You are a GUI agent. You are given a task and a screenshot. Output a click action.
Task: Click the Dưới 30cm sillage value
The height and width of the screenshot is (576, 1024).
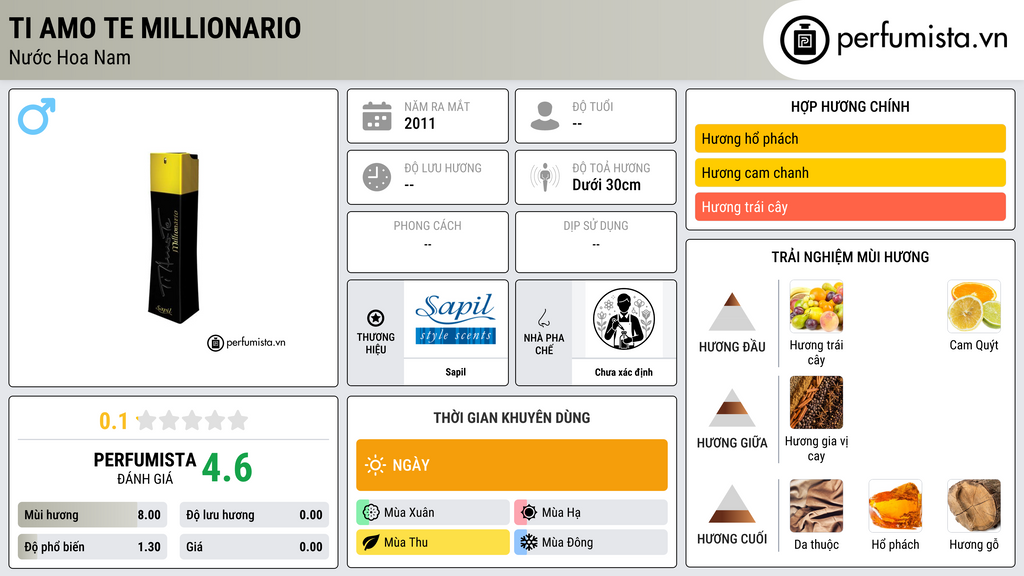click(x=606, y=185)
